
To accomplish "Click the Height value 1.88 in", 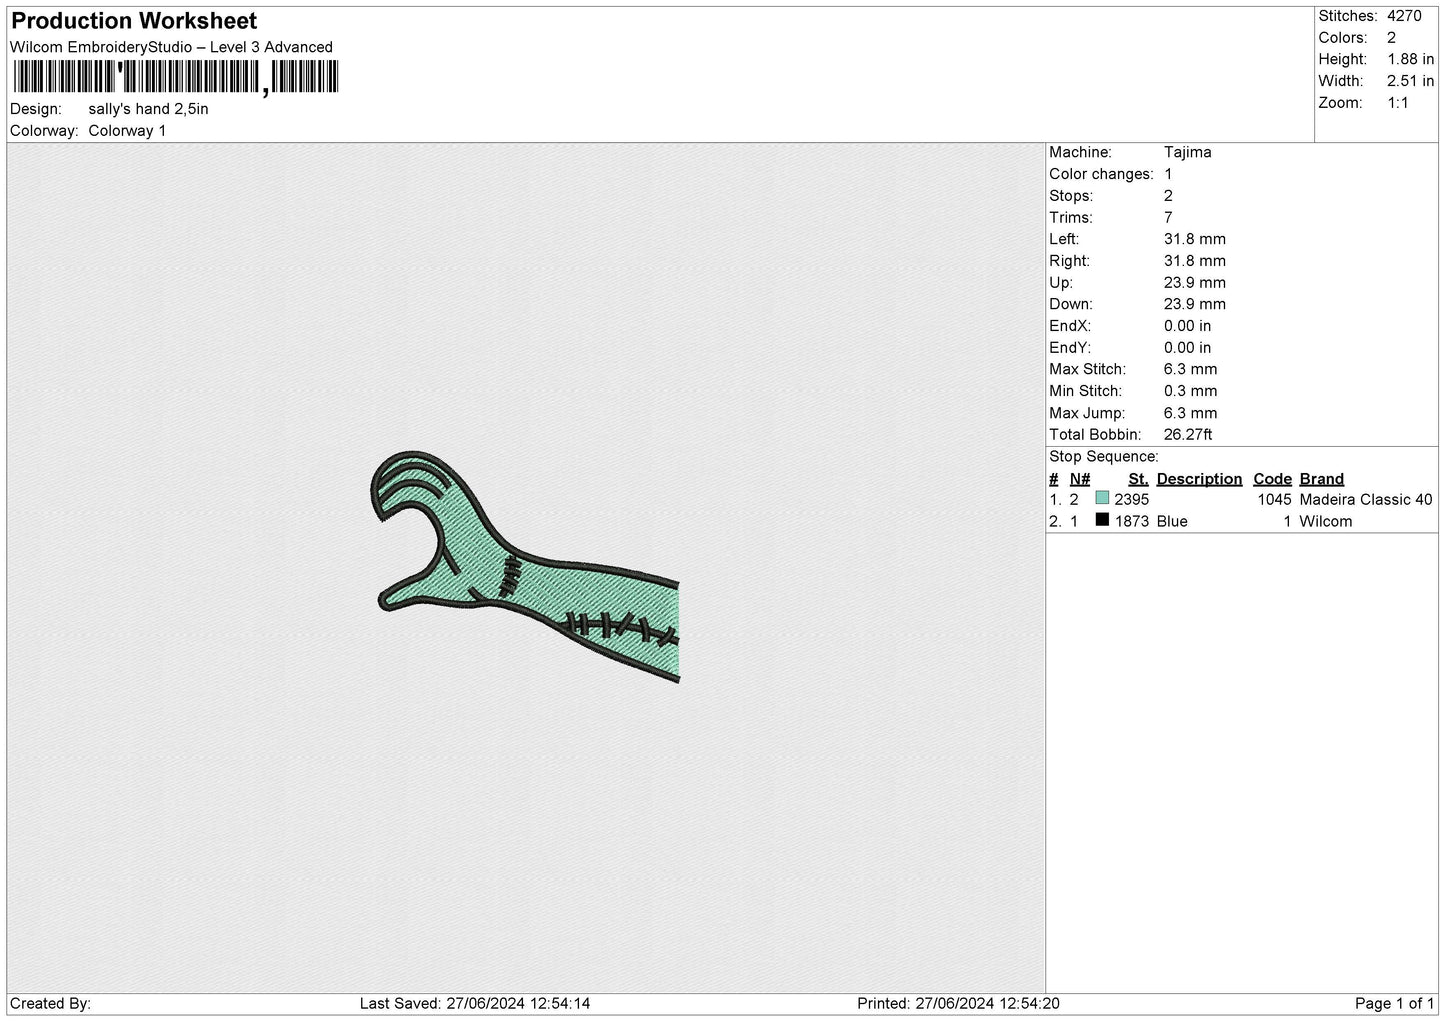I will tap(1410, 60).
